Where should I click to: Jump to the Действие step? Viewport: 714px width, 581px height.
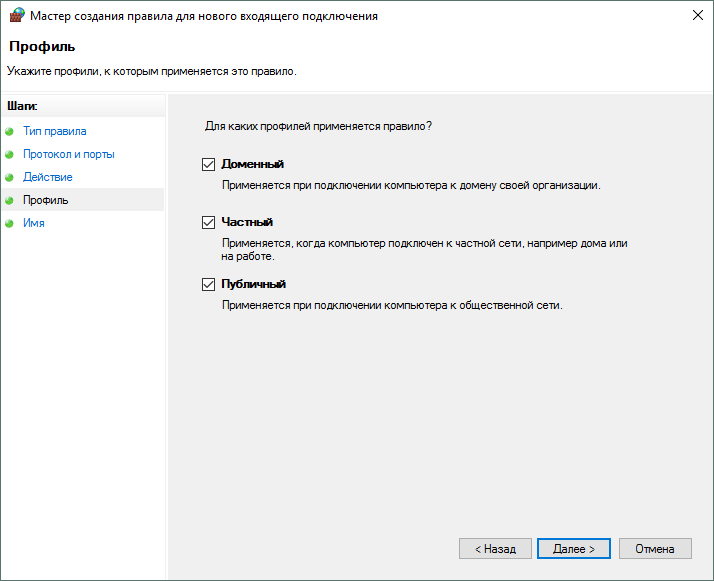coord(47,177)
